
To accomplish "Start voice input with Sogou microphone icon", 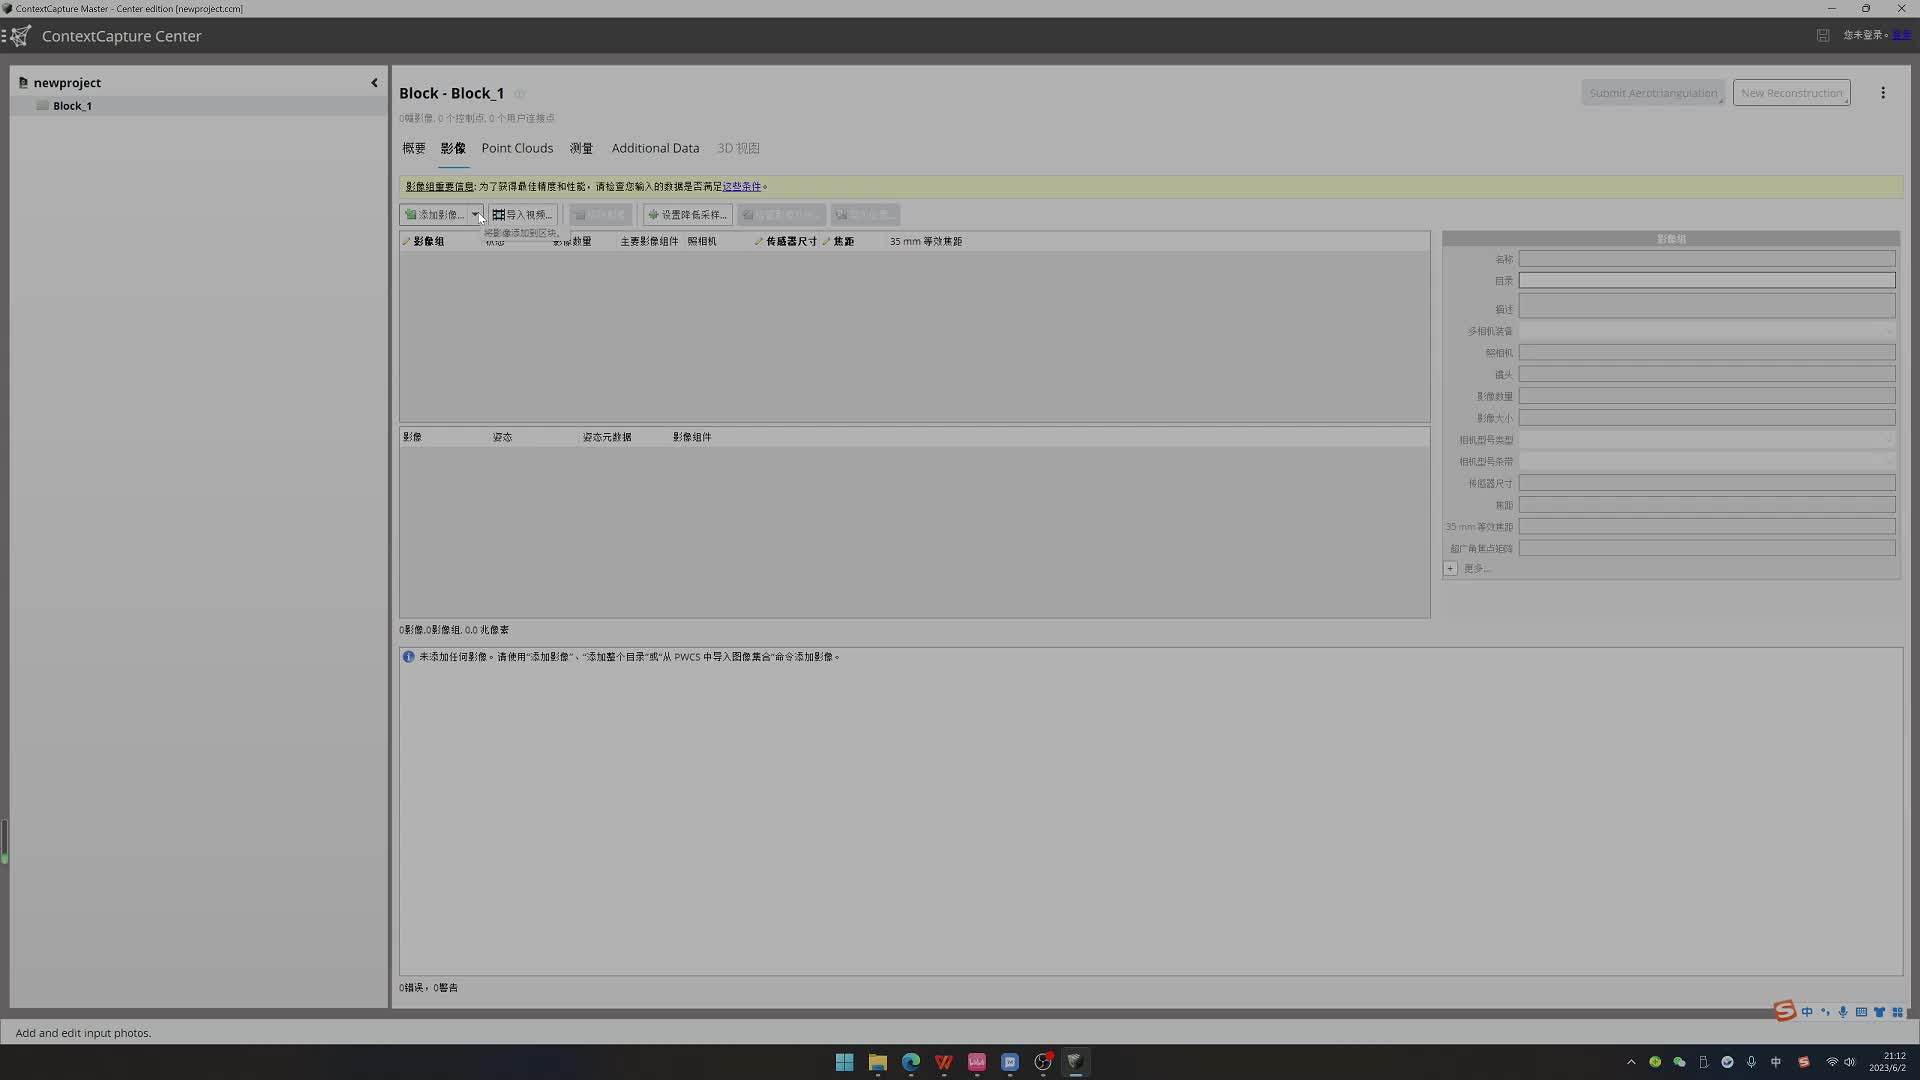I will pos(1843,1012).
